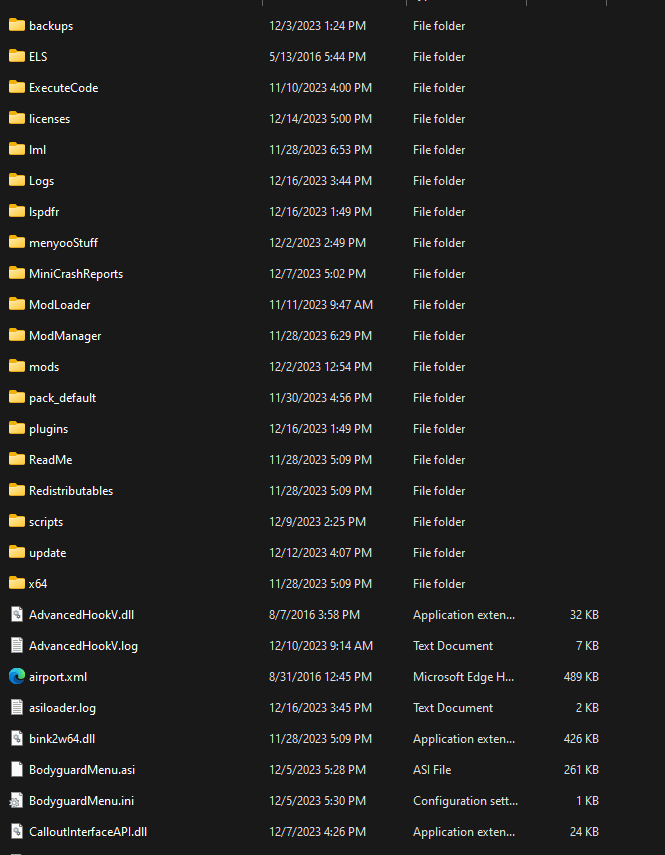Select the menyooStuff folder name
Viewport: 665px width, 855px height.
pos(63,243)
